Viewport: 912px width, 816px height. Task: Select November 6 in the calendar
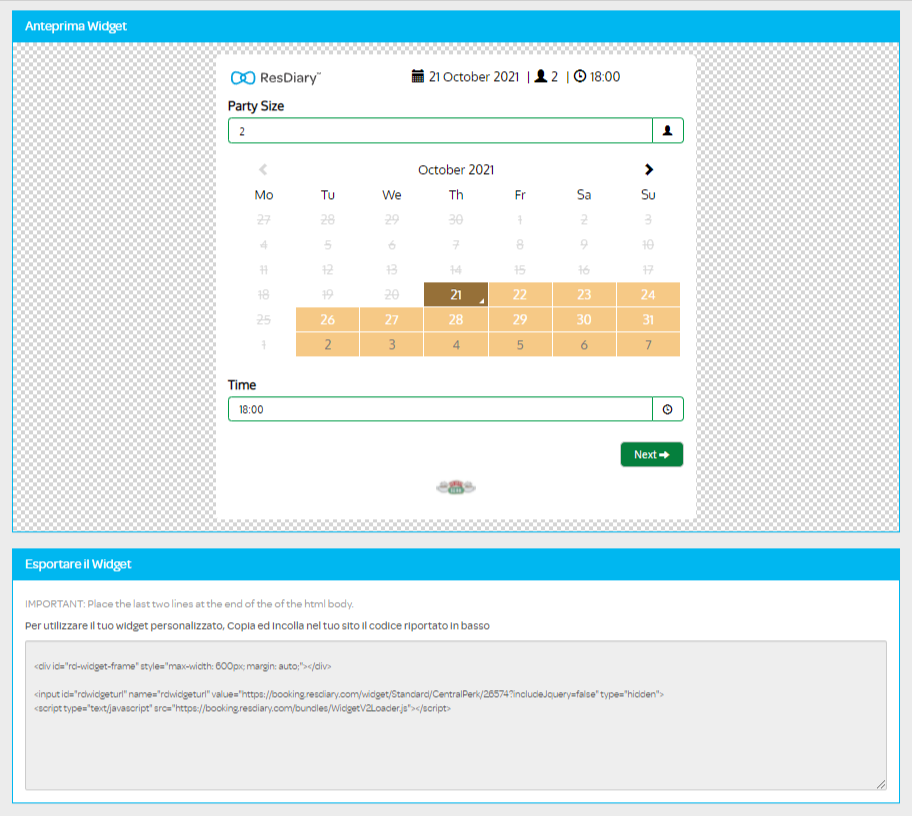coord(584,344)
